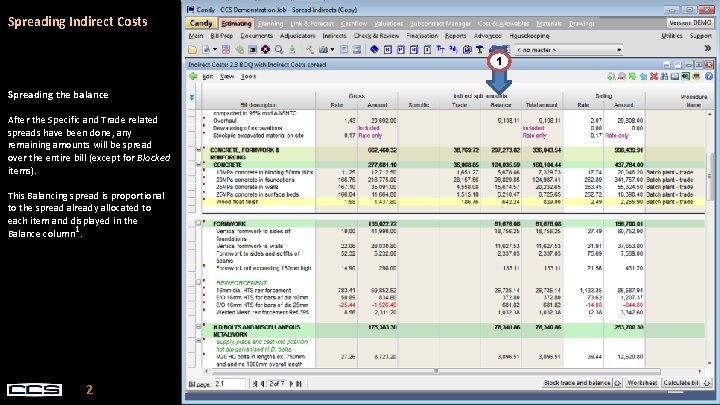Click the printer-like icon near help icon
The image size is (720, 405).
[697, 76]
